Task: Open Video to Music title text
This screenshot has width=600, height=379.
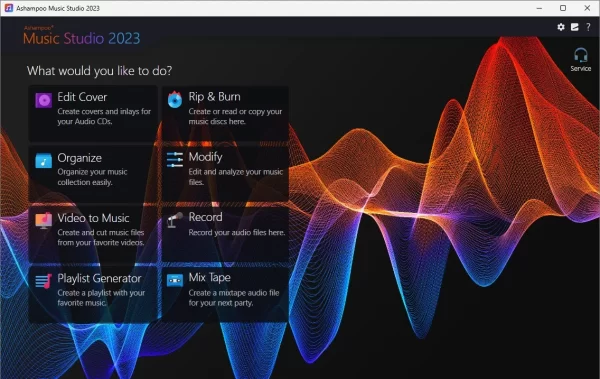Action: tap(93, 218)
